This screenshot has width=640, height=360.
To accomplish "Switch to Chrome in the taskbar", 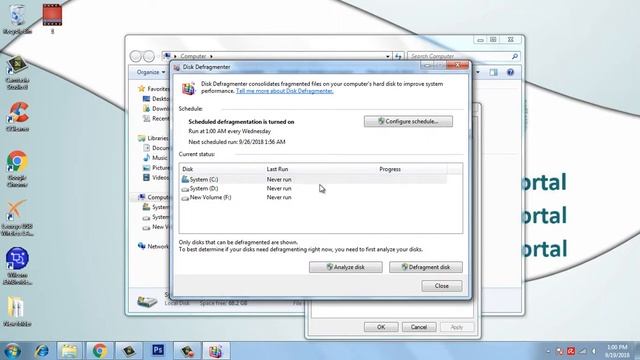I will click(x=100, y=351).
